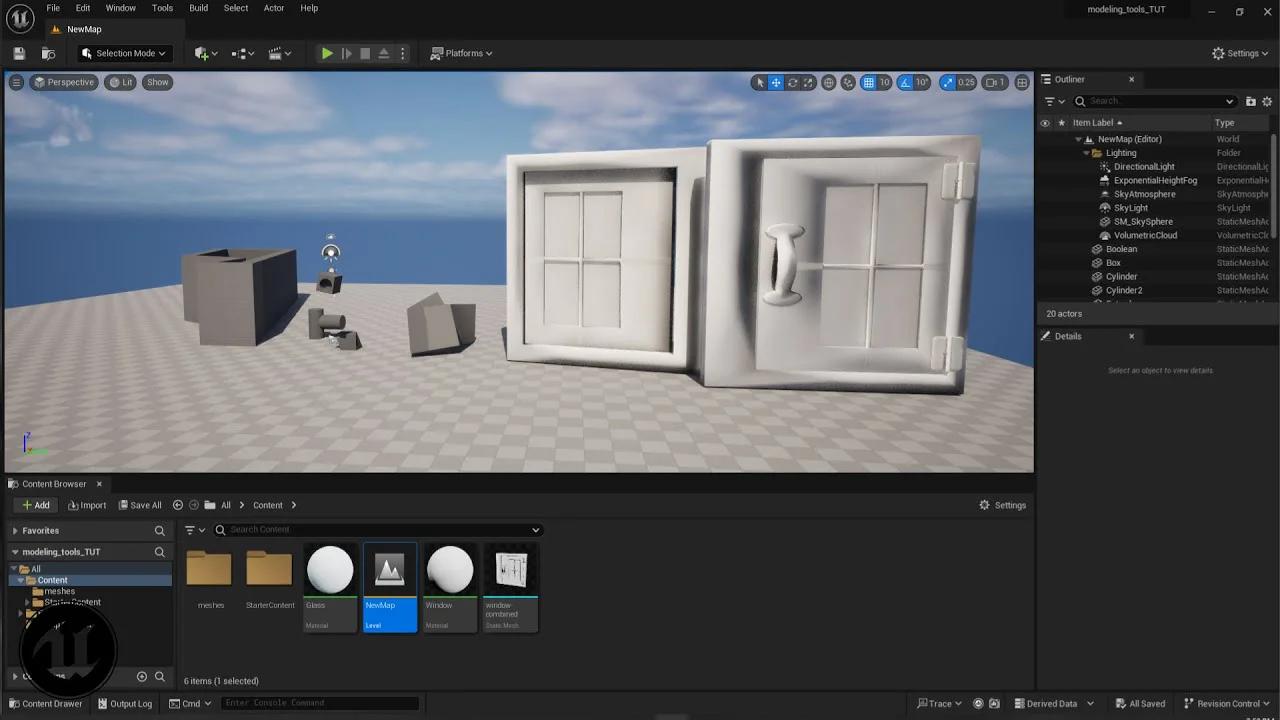1280x720 pixels.
Task: Click the select objects arrow tool
Action: [x=759, y=83]
